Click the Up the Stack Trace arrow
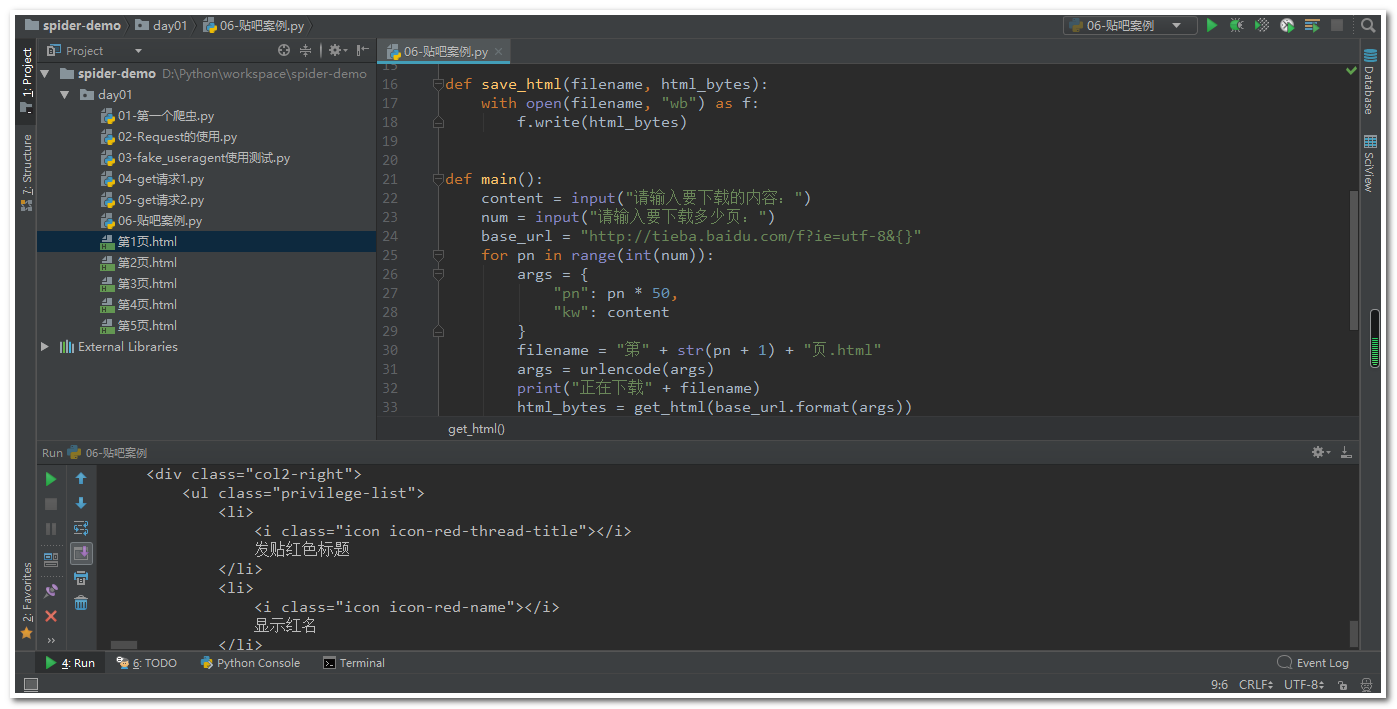Image resolution: width=1397 pixels, height=709 pixels. tap(81, 479)
